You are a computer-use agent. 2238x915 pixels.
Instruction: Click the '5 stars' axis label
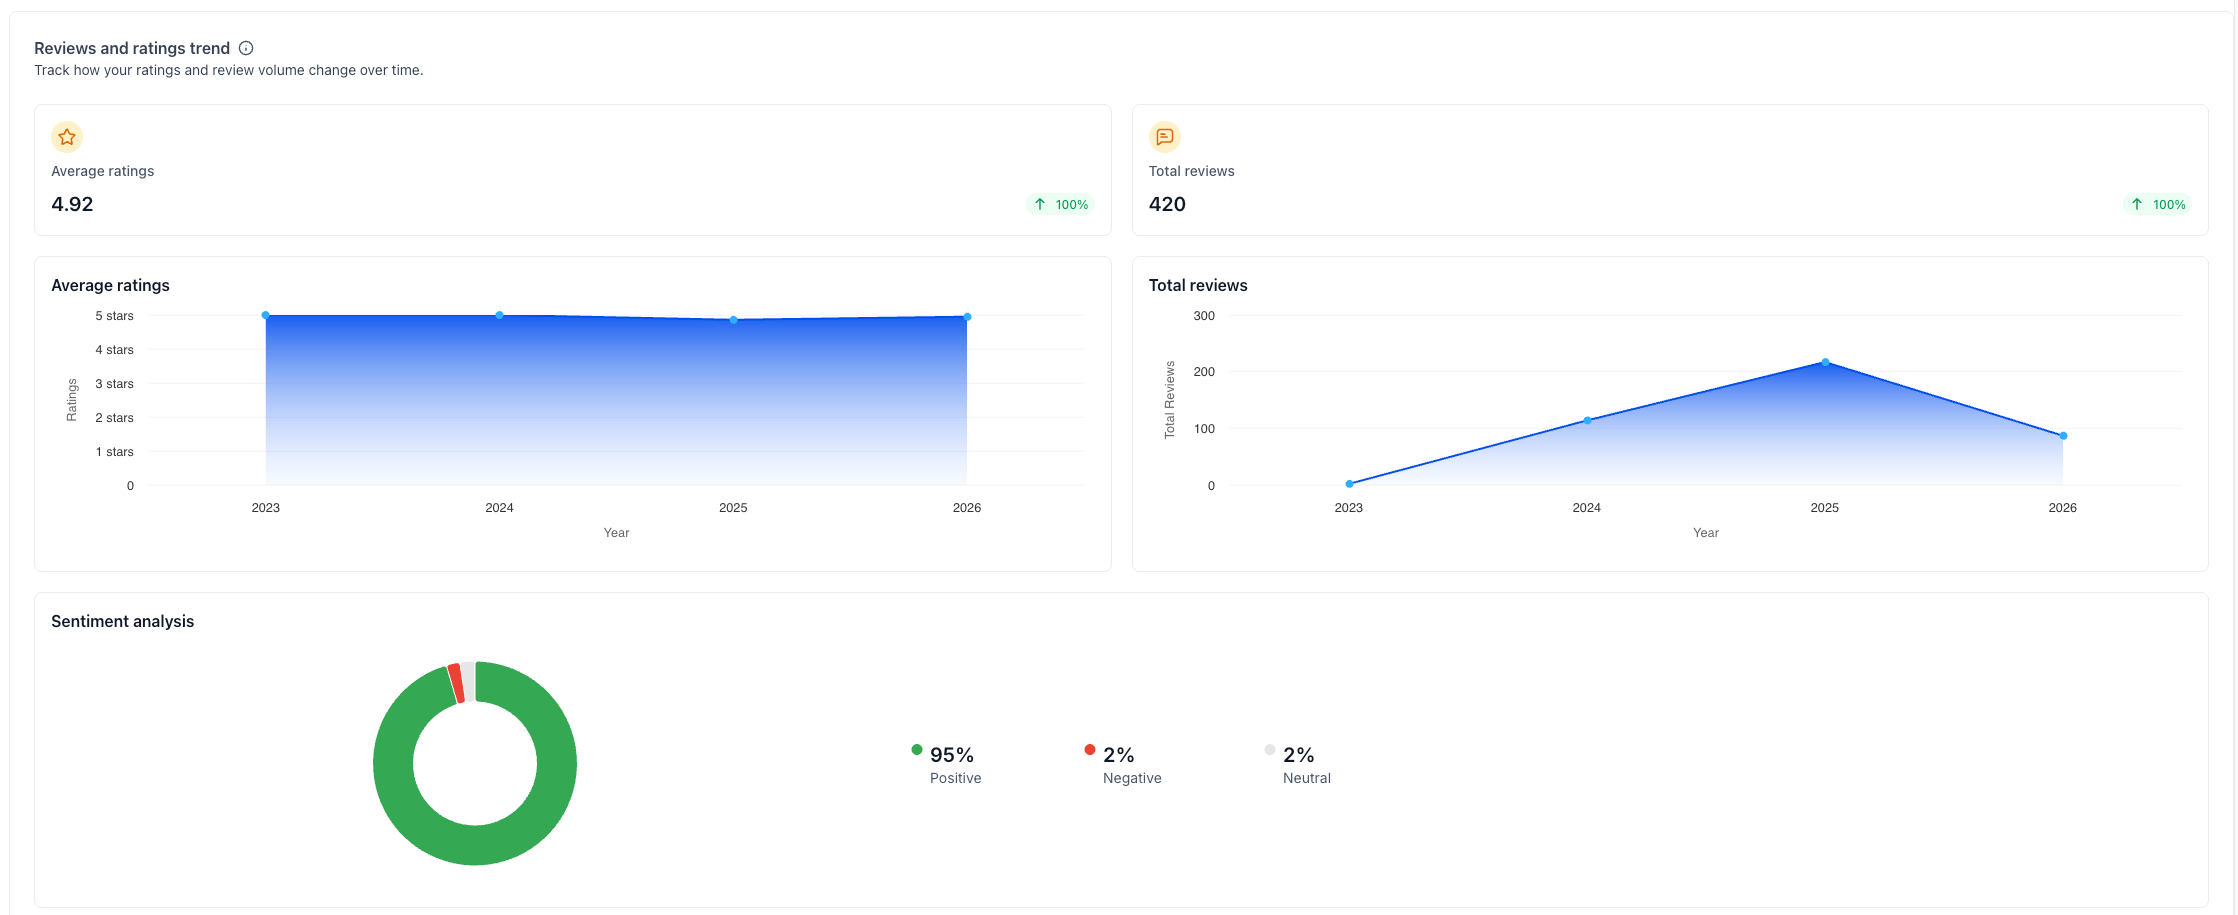tap(114, 316)
